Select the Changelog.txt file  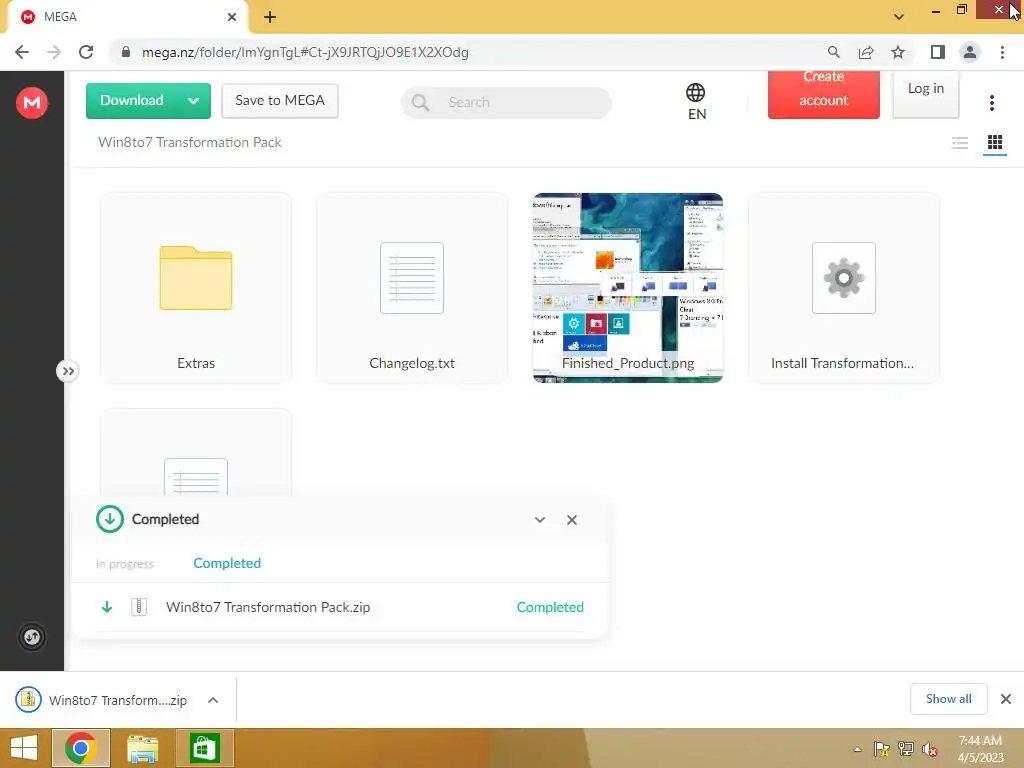point(412,287)
